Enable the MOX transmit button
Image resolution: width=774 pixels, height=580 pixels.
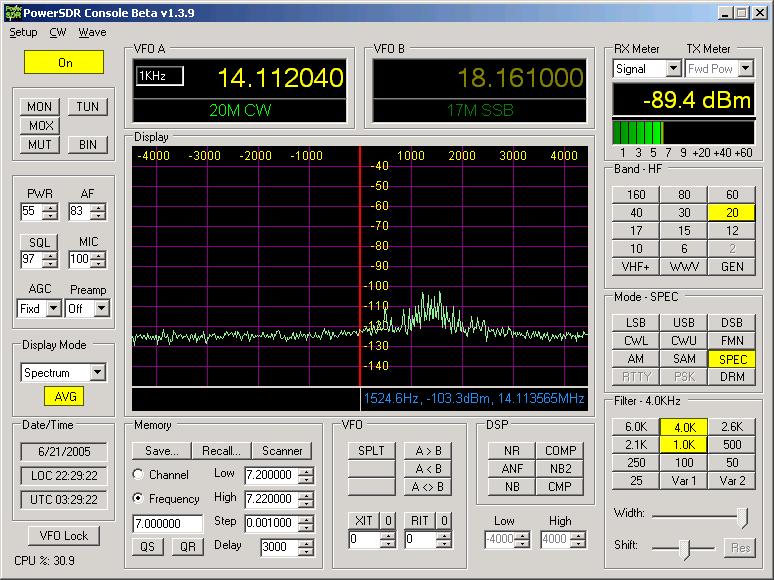point(40,126)
